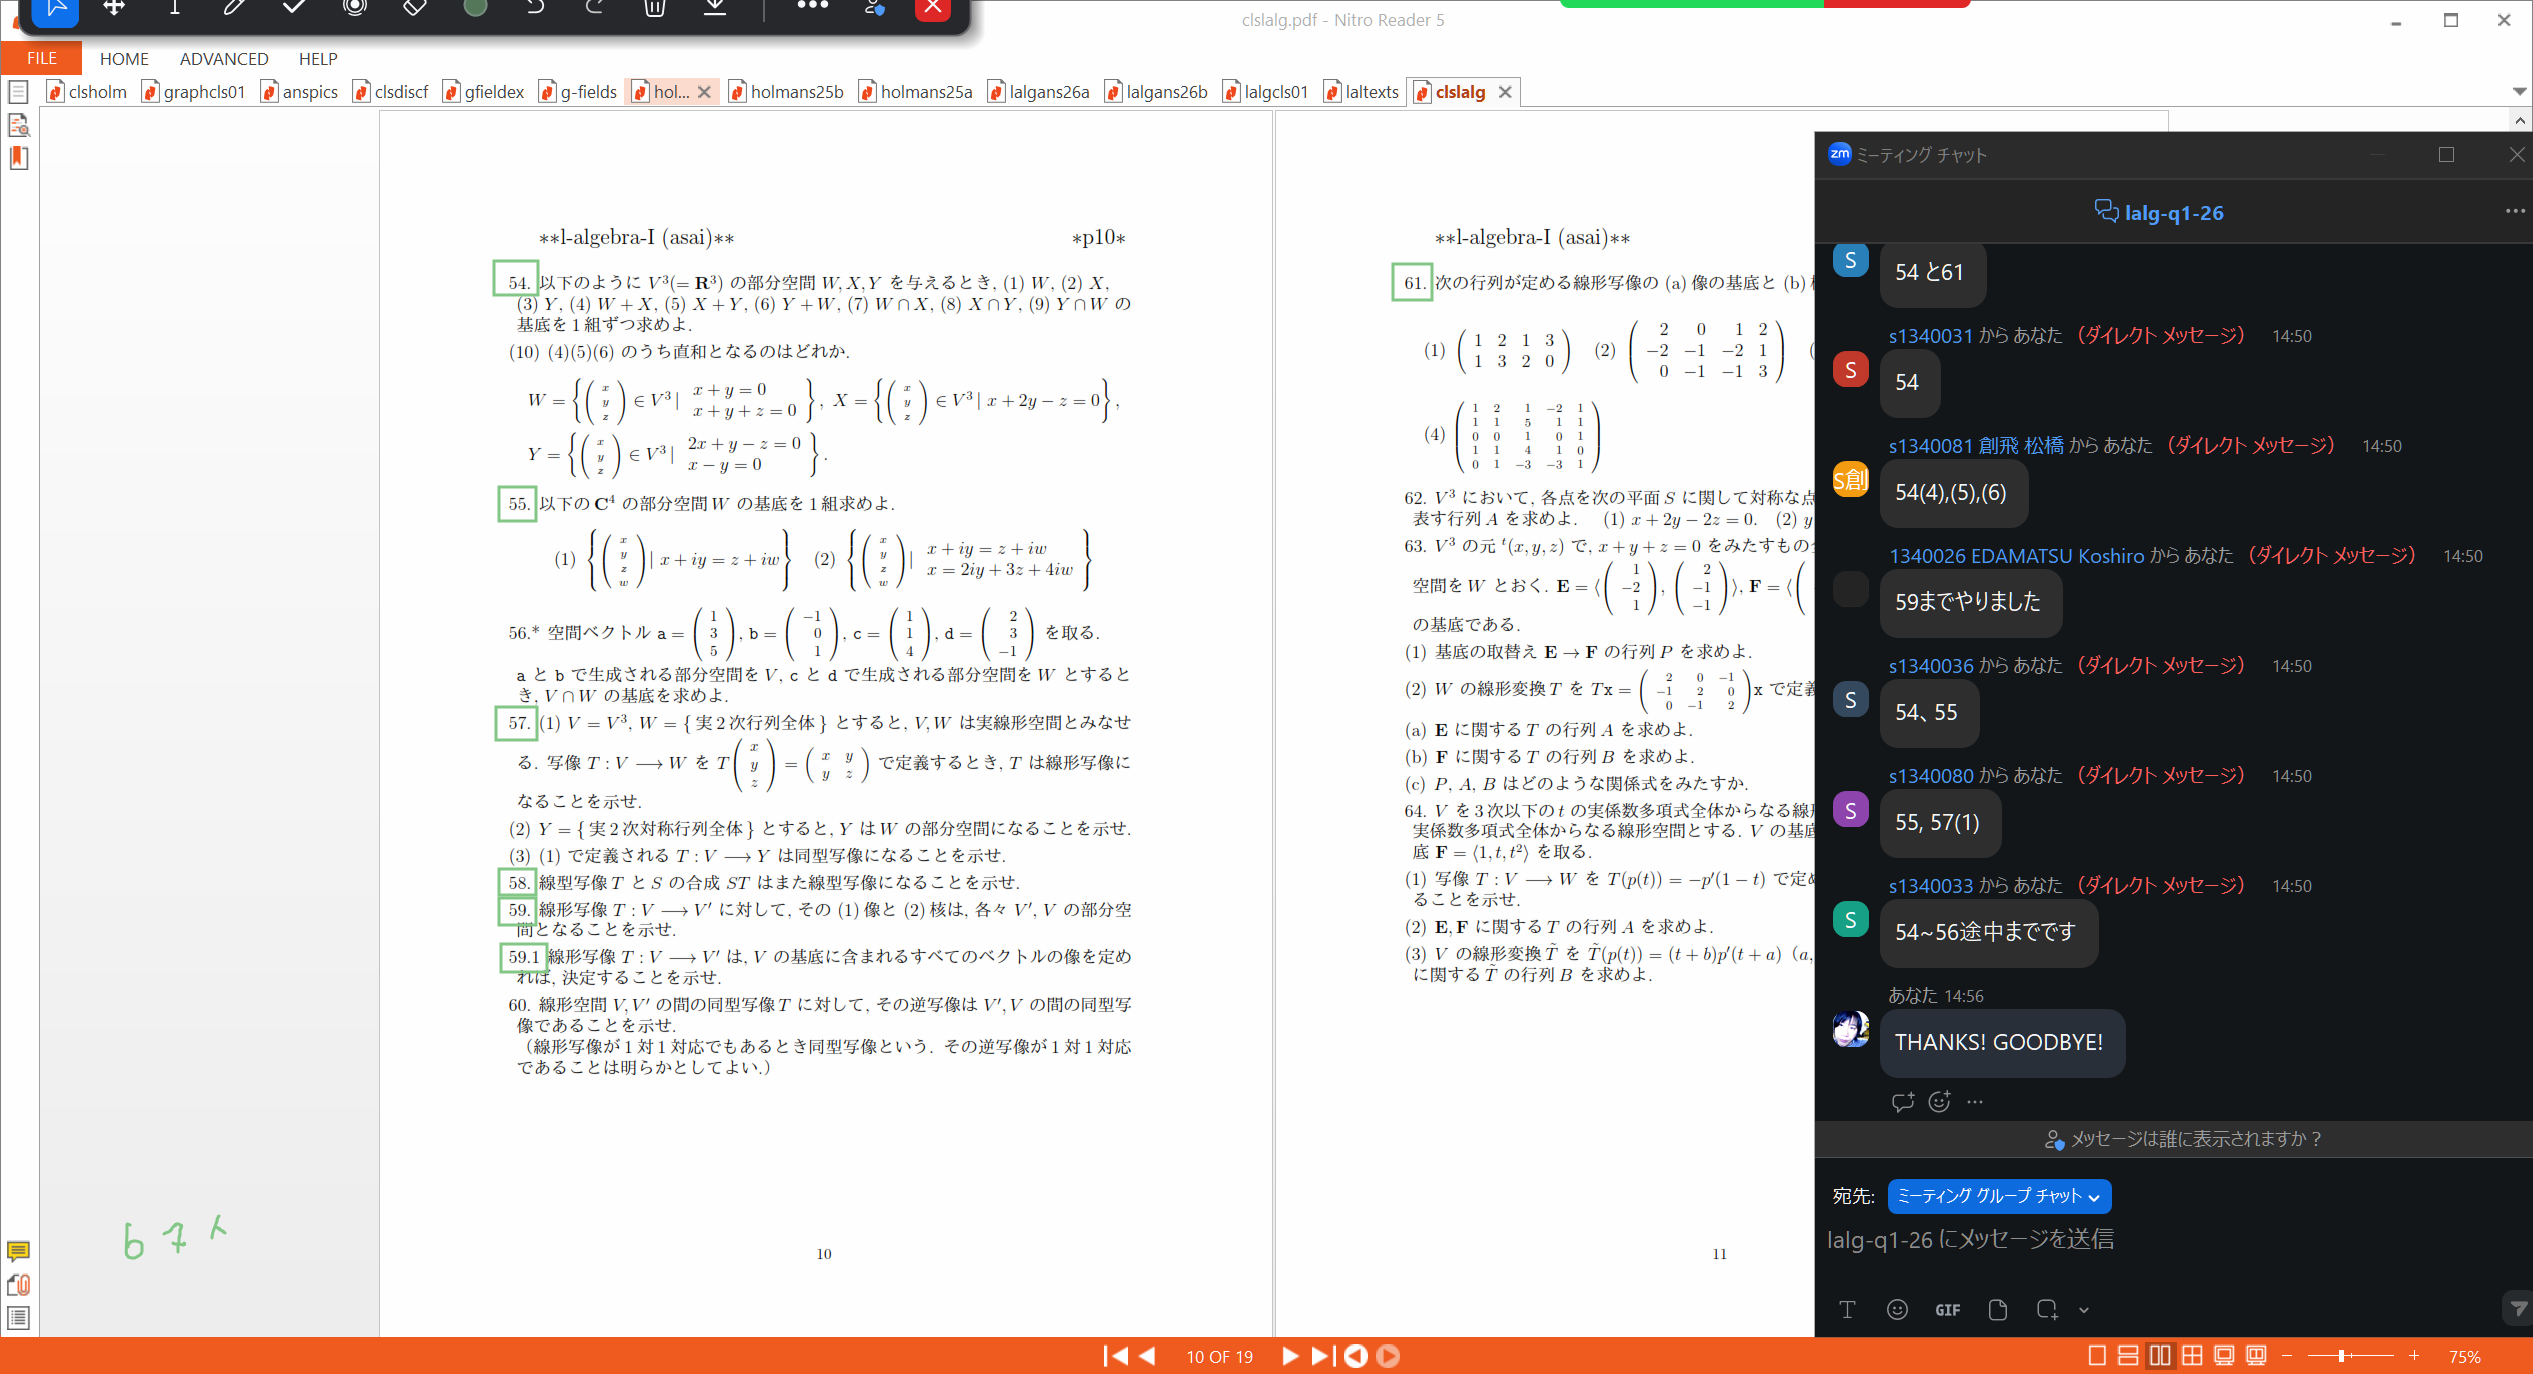Open who can see messages link
The height and width of the screenshot is (1374, 2533).
[x=2182, y=1139]
